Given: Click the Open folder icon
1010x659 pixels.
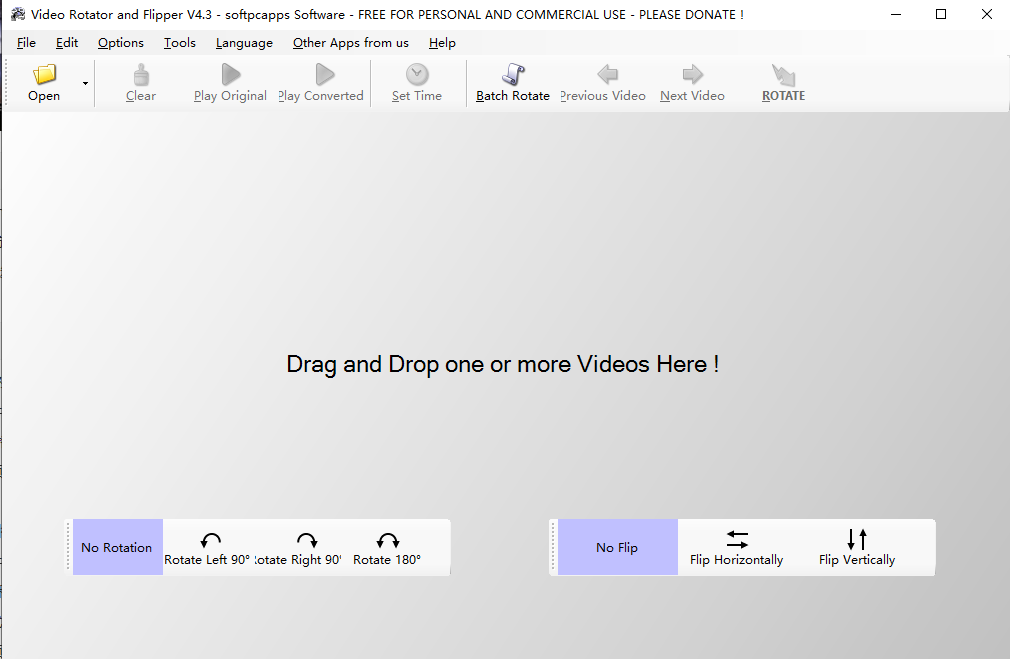Looking at the screenshot, I should pos(44,75).
